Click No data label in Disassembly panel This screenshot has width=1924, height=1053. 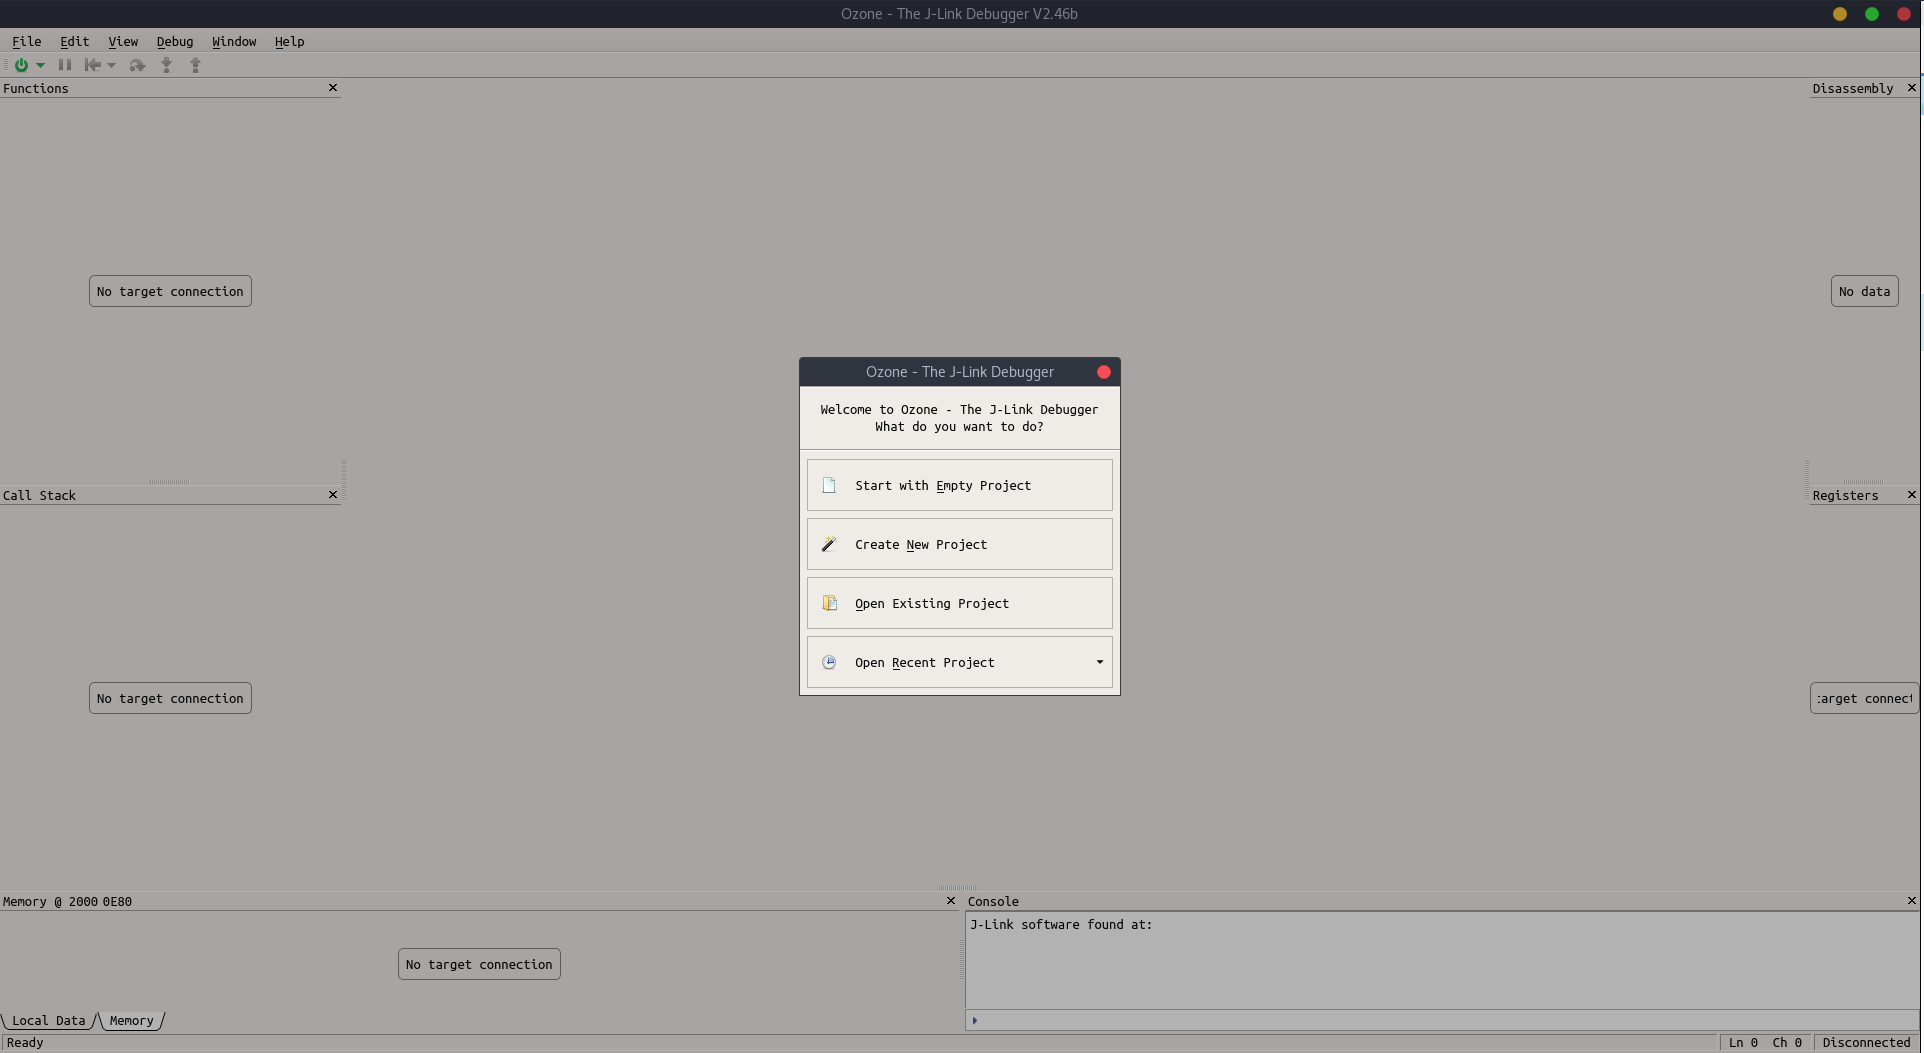click(x=1864, y=291)
